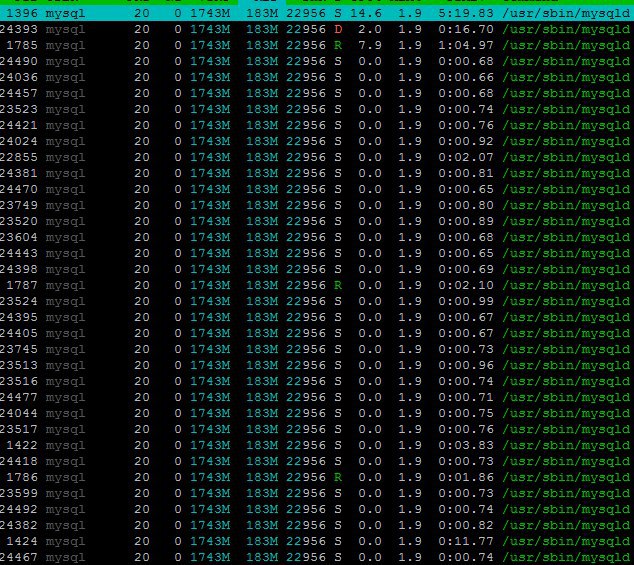Select process row with PID 24492
The height and width of the screenshot is (565, 634).
pos(317,510)
